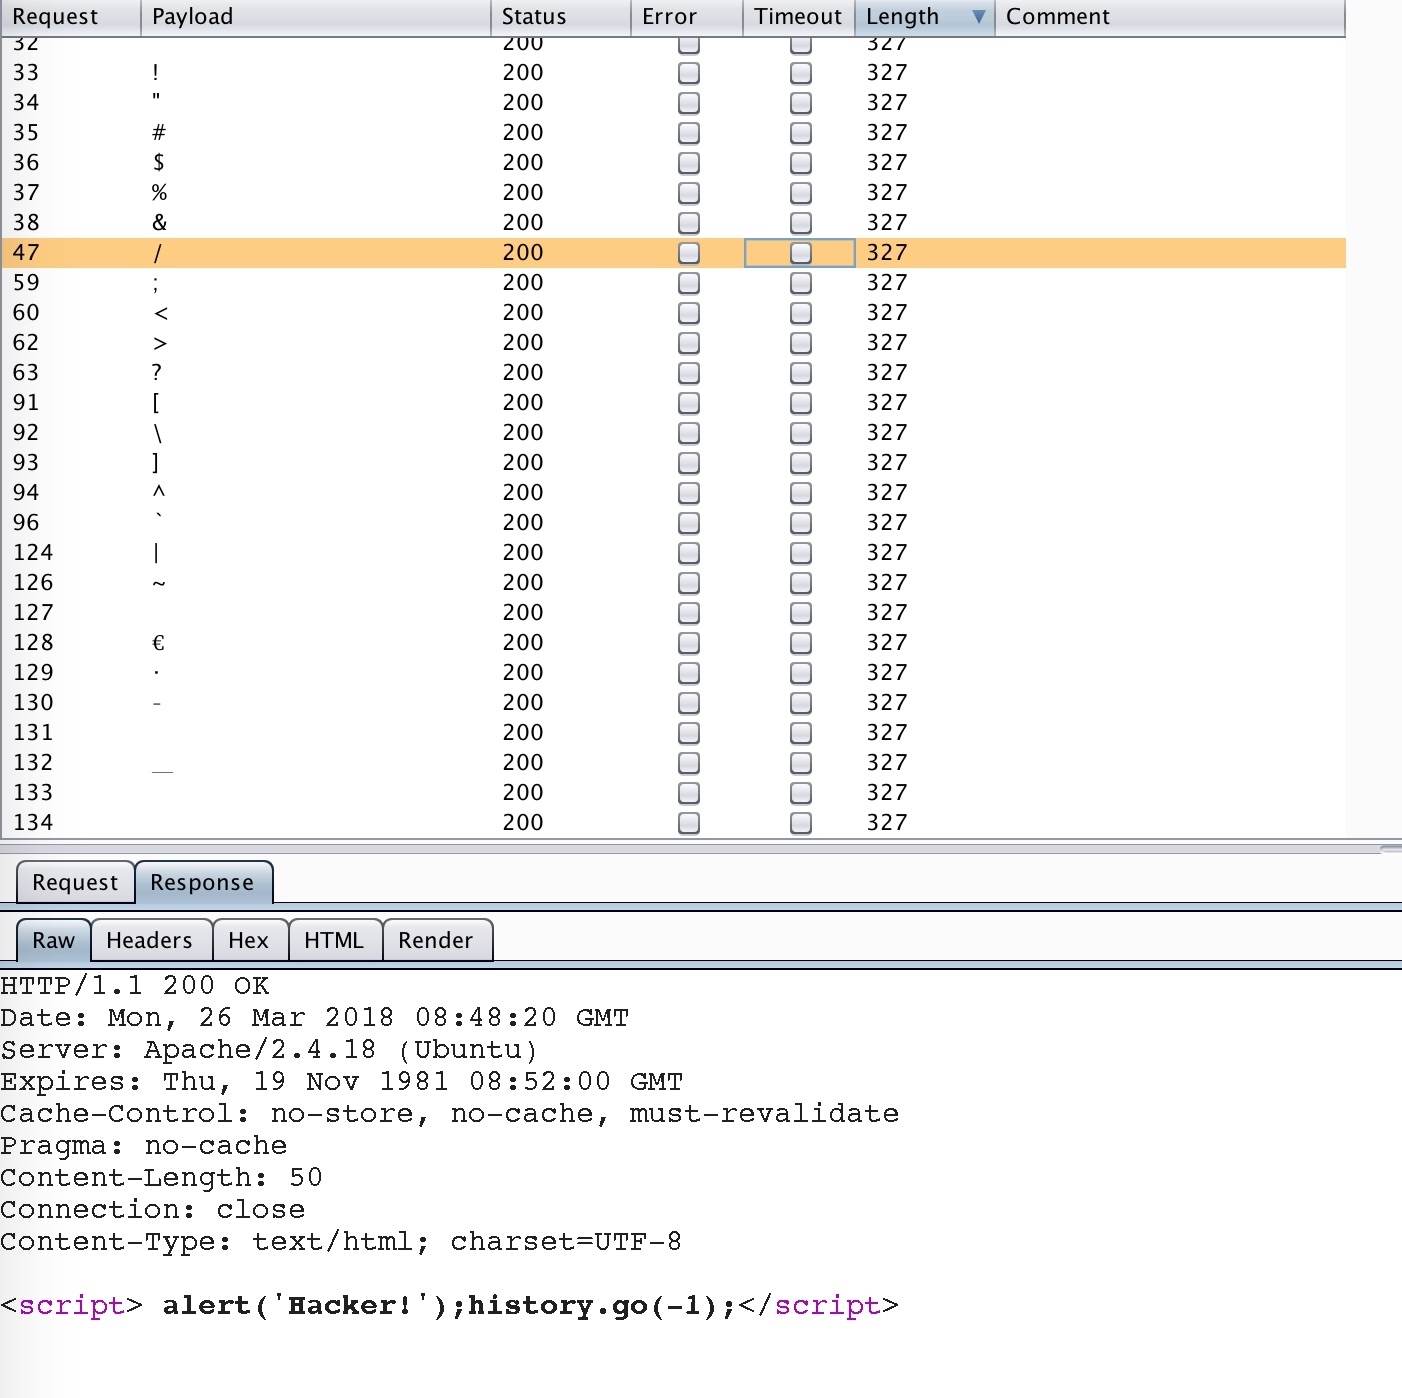Select the Raw view tab
The height and width of the screenshot is (1398, 1402).
[53, 940]
